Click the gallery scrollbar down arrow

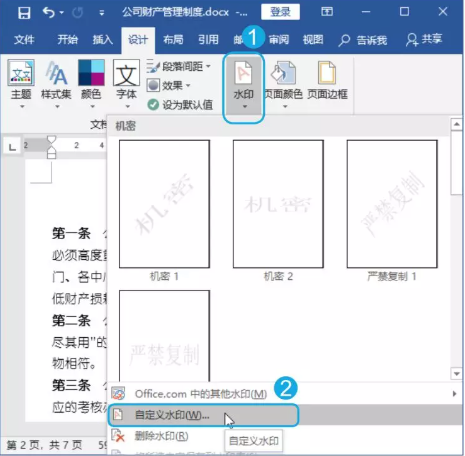point(456,374)
